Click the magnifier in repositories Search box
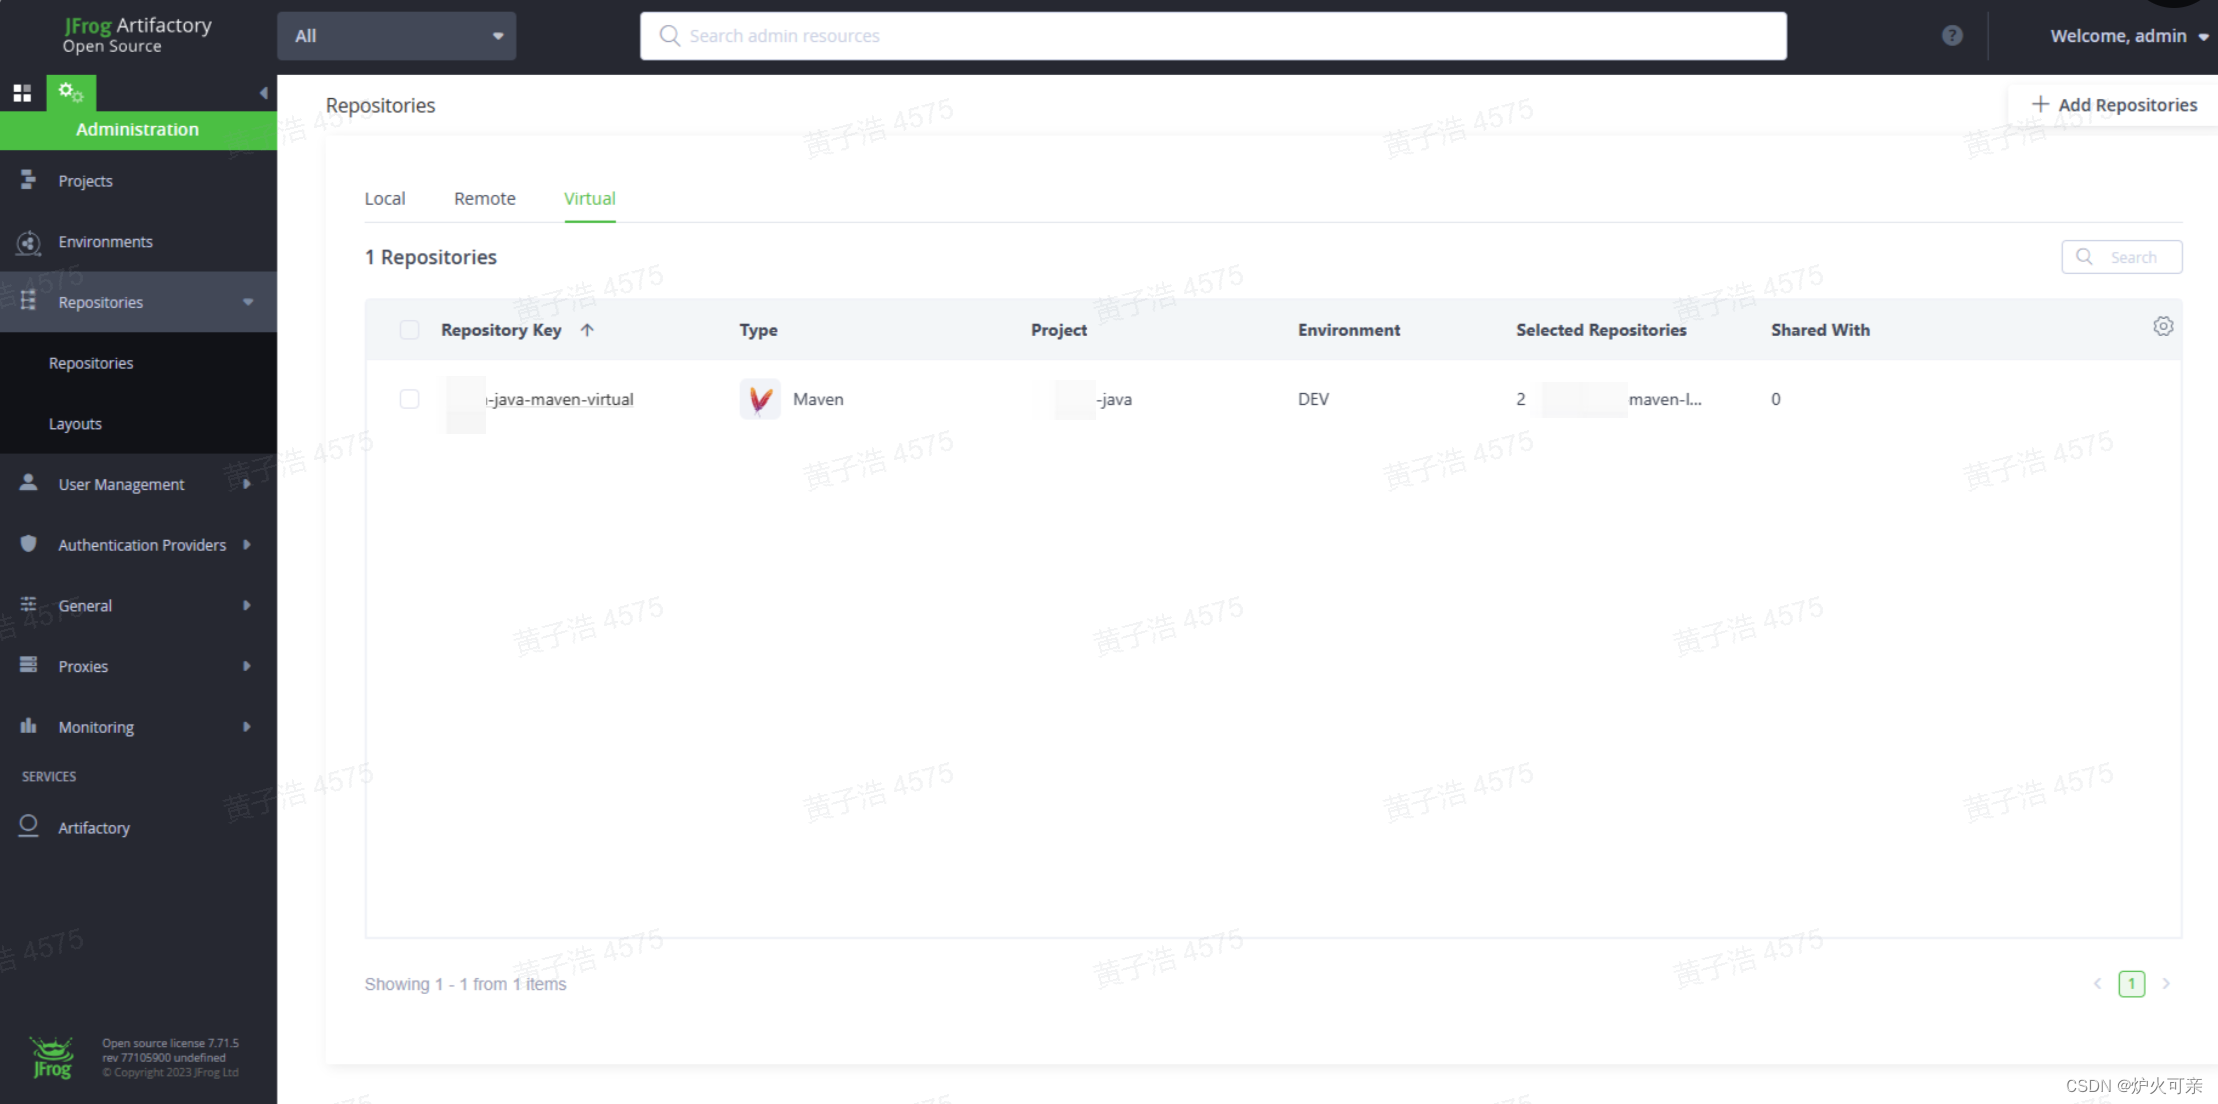 click(2085, 257)
